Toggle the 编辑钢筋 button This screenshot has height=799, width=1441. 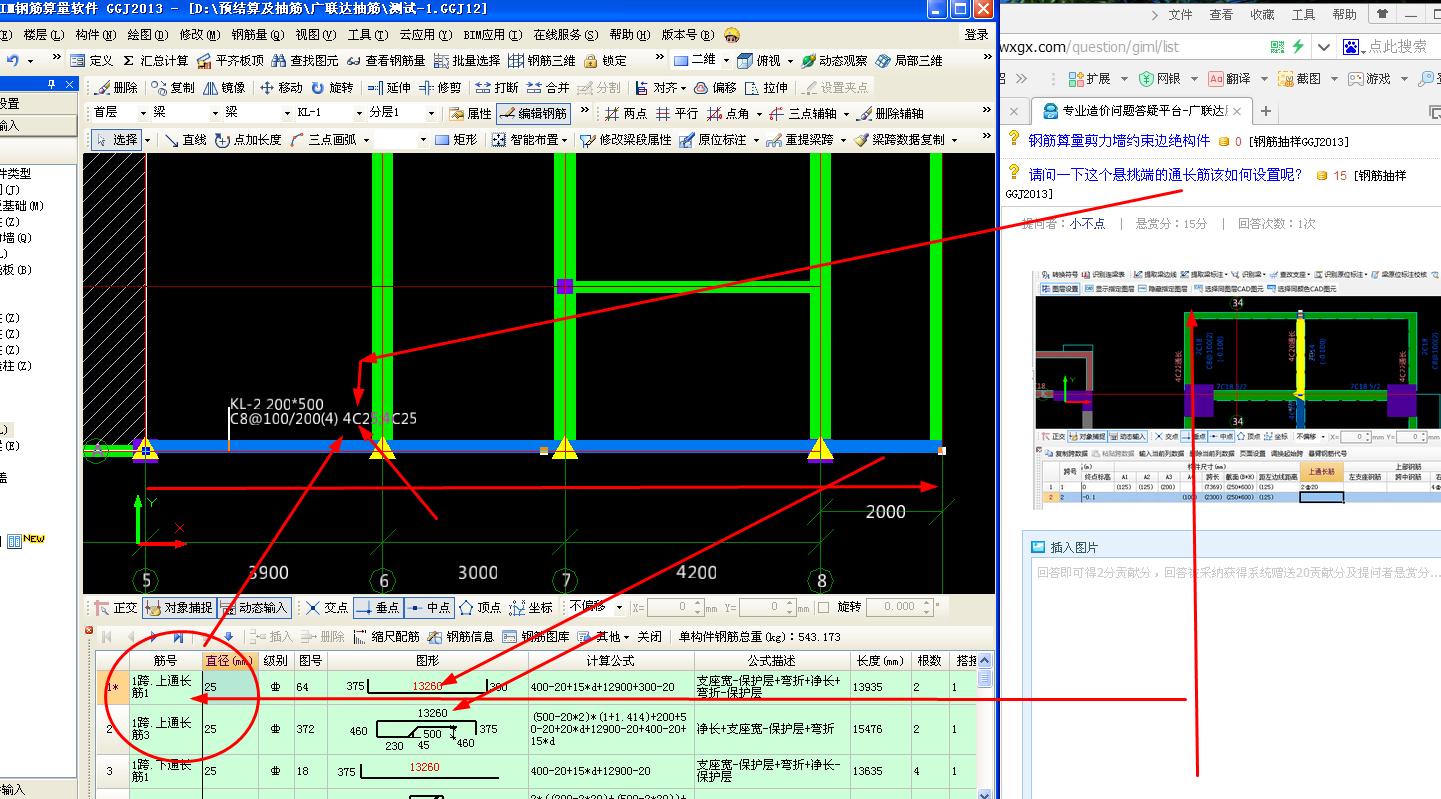tap(533, 114)
